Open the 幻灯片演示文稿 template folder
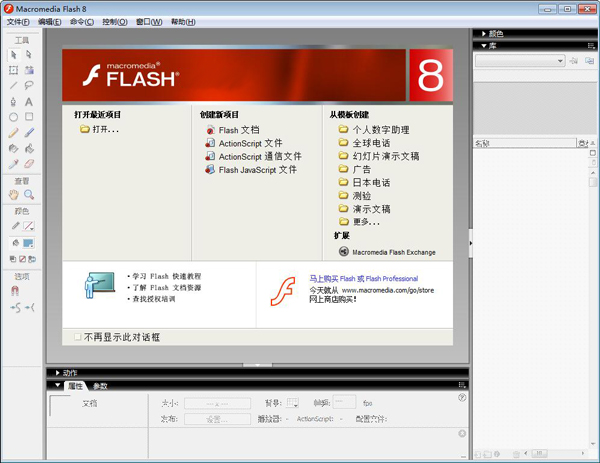The height and width of the screenshot is (463, 600). (379, 156)
